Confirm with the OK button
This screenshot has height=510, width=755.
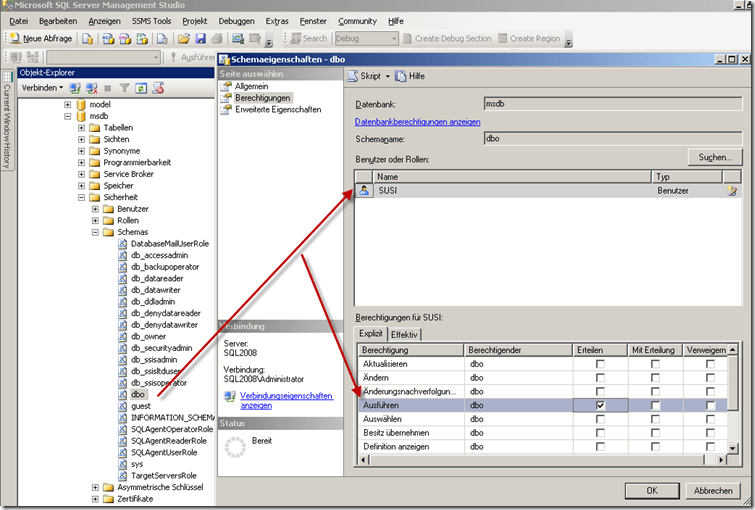coord(652,490)
